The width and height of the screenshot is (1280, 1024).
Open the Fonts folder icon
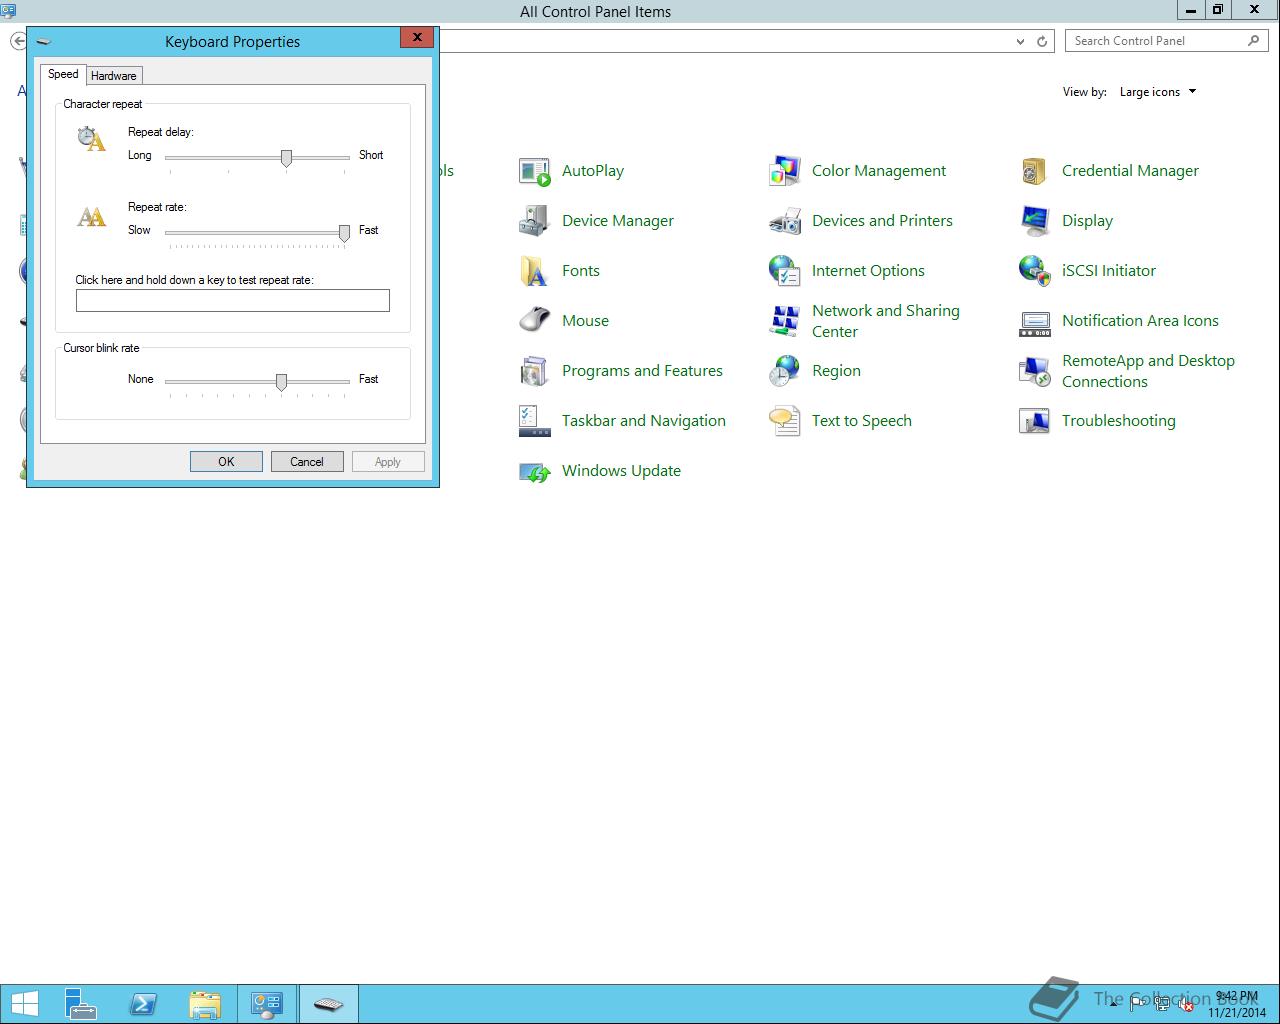(x=535, y=271)
